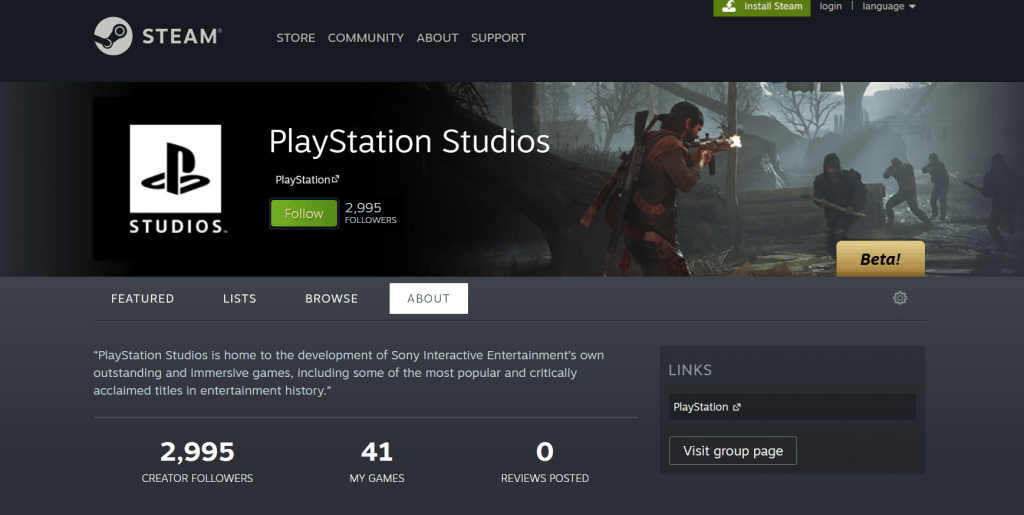Click the green Follow button
This screenshot has width=1024, height=515.
304,213
